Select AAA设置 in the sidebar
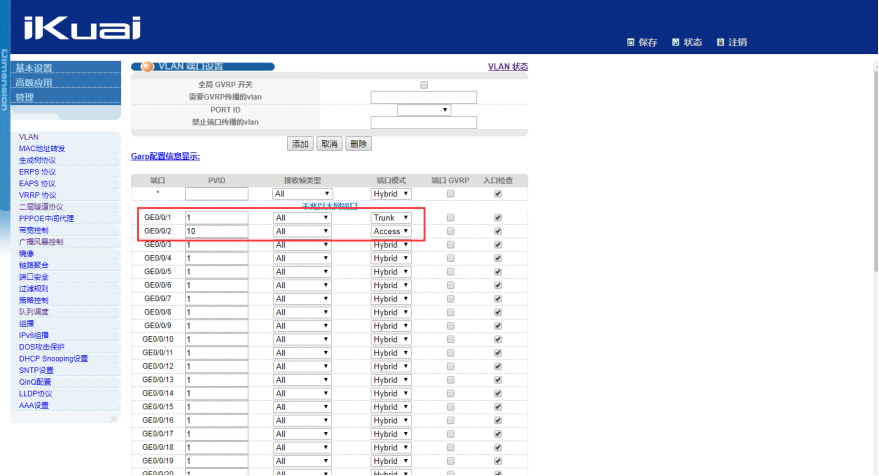Viewport: 879px width, 476px height. click(x=34, y=405)
